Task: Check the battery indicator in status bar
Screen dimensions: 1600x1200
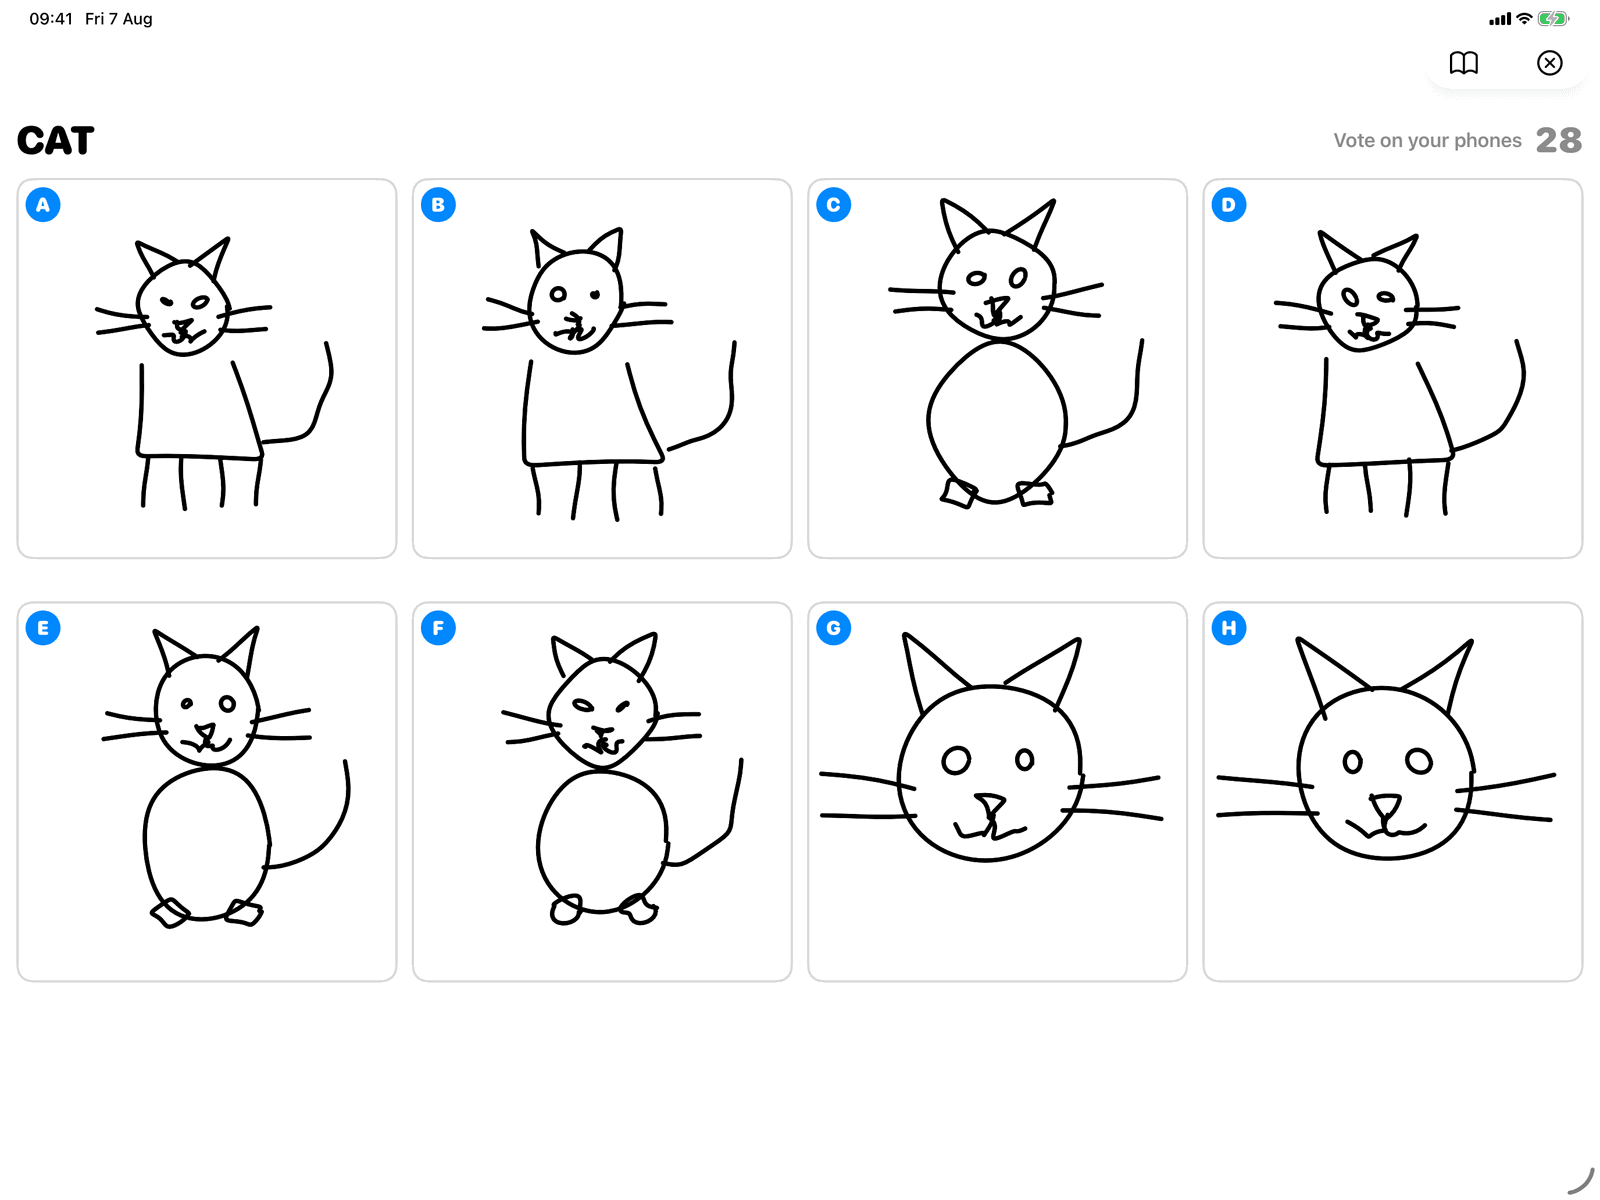Action: (1553, 19)
